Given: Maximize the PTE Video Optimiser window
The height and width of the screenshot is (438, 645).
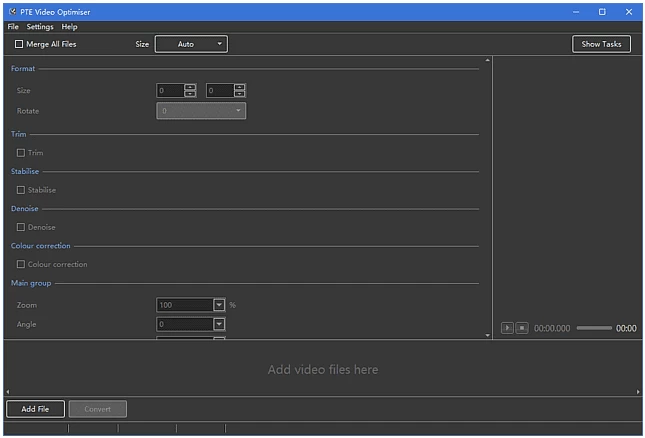Looking at the screenshot, I should 602,11.
